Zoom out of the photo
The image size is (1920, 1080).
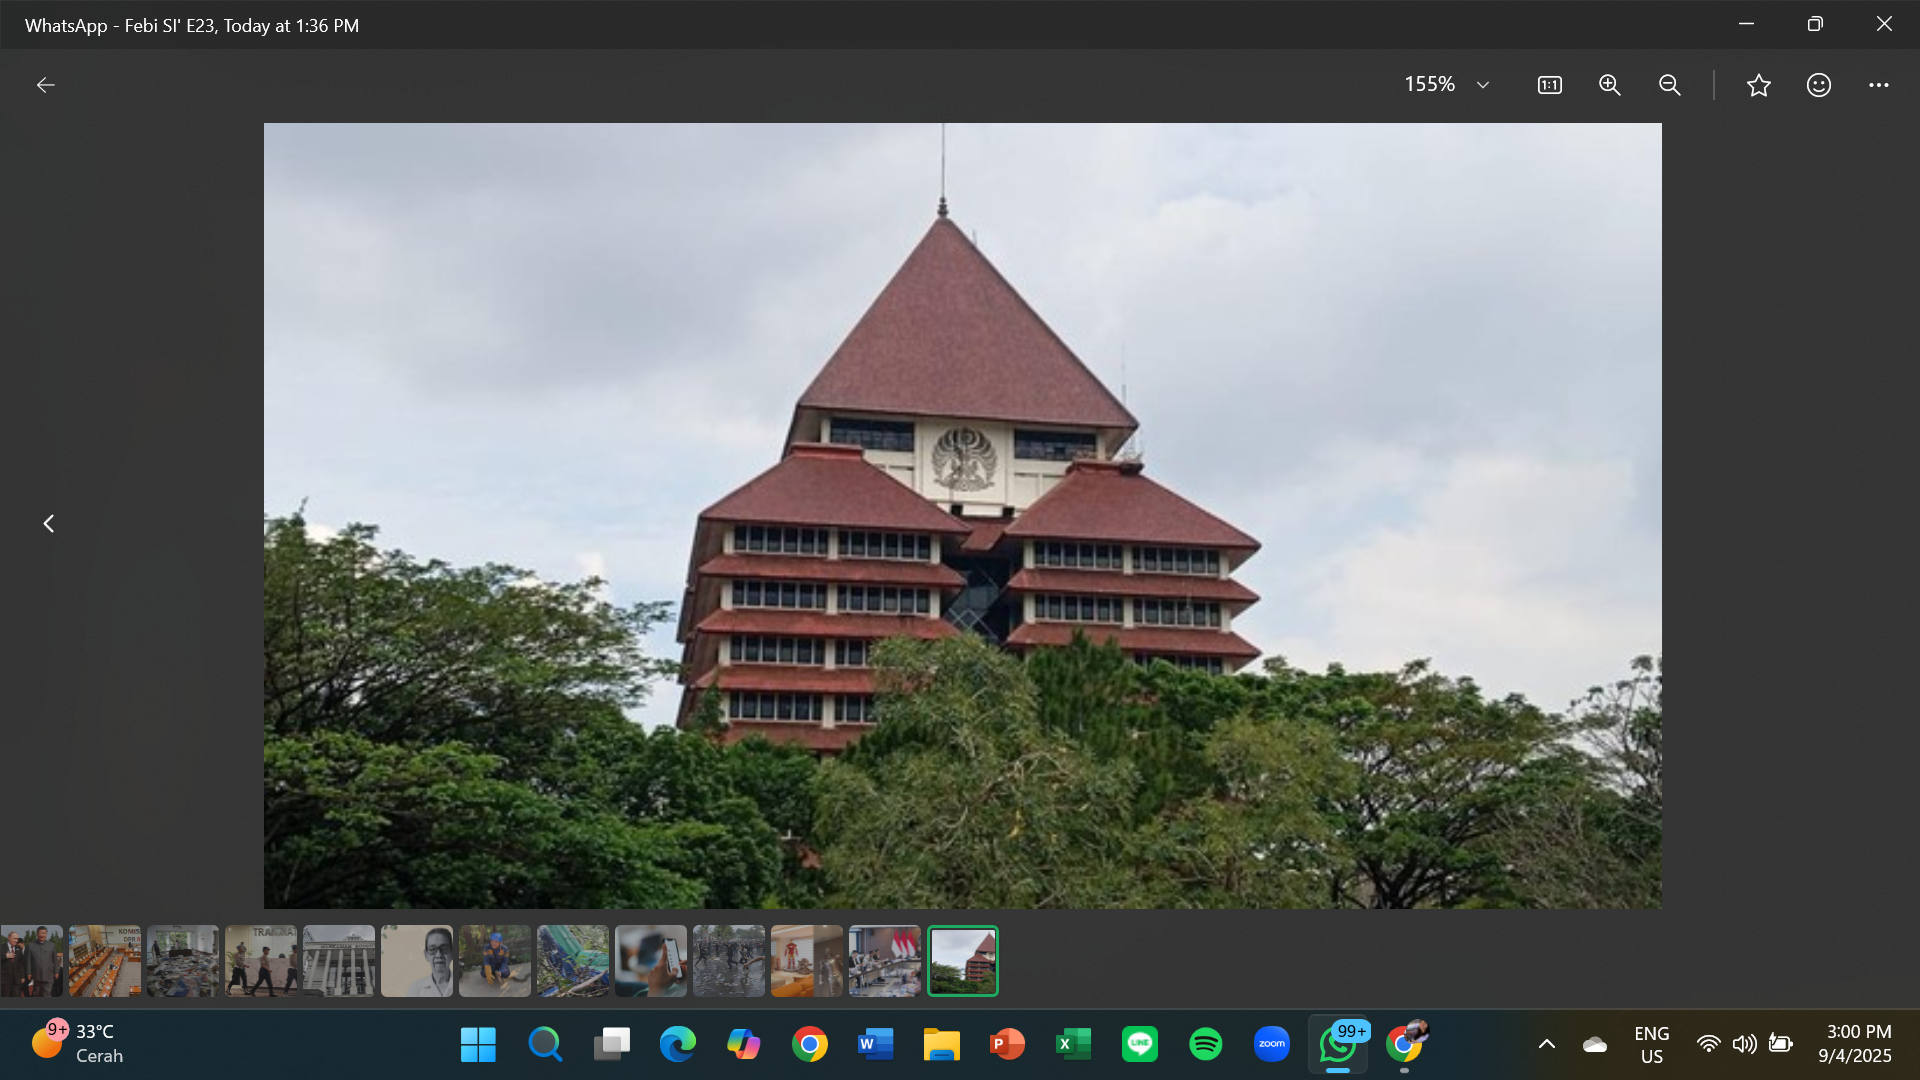pyautogui.click(x=1669, y=85)
